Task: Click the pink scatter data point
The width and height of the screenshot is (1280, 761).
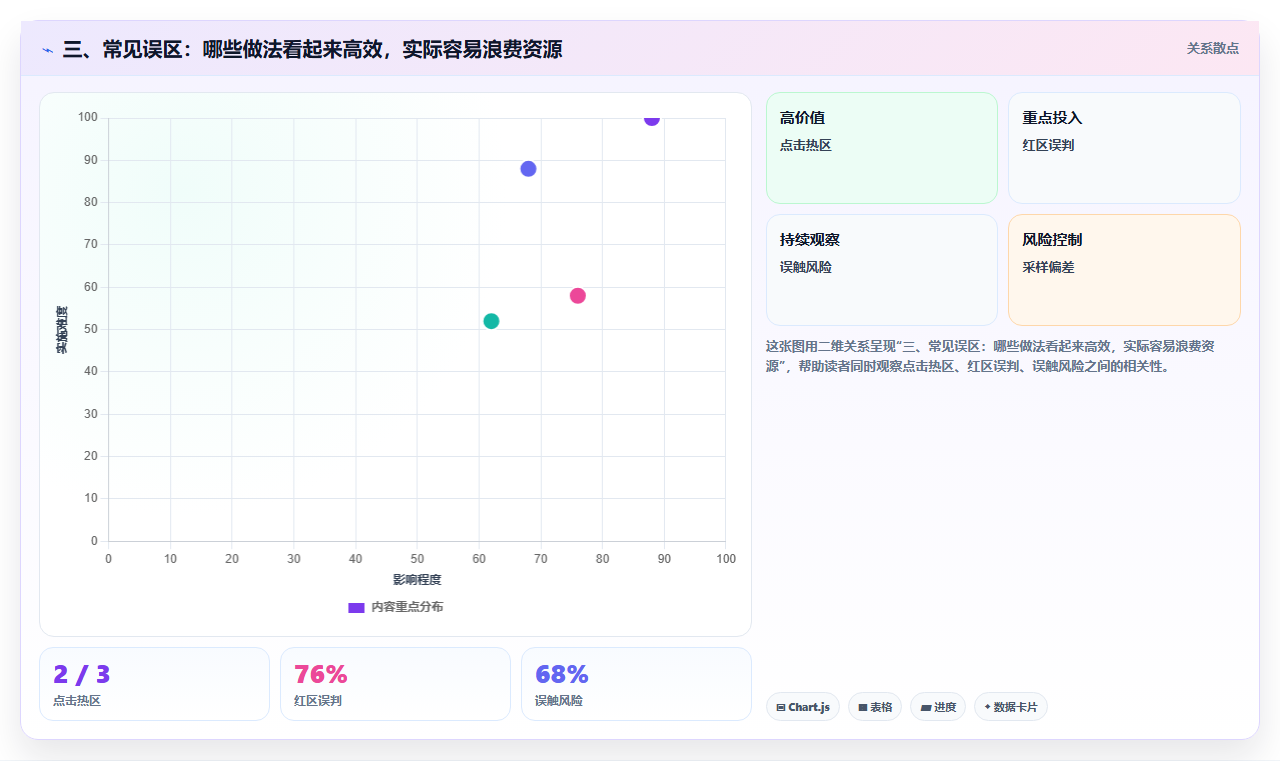Action: pyautogui.click(x=578, y=296)
